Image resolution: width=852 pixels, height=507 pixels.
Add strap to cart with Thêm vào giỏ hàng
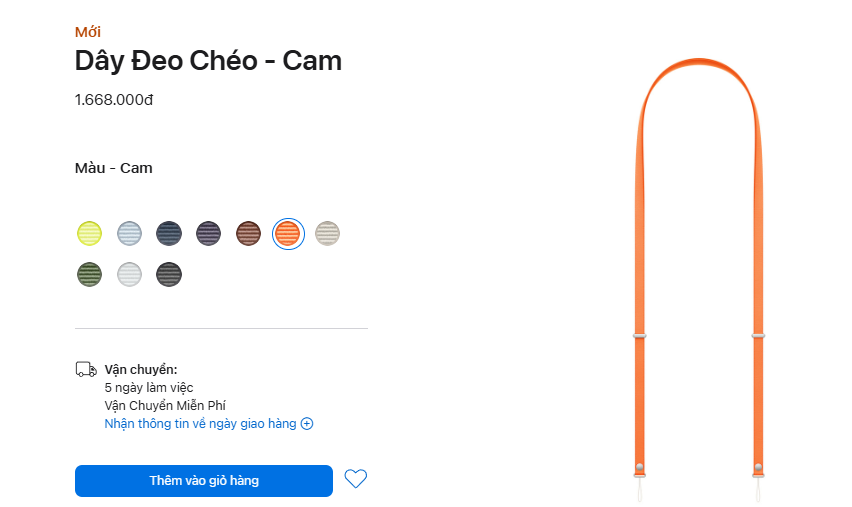[204, 481]
